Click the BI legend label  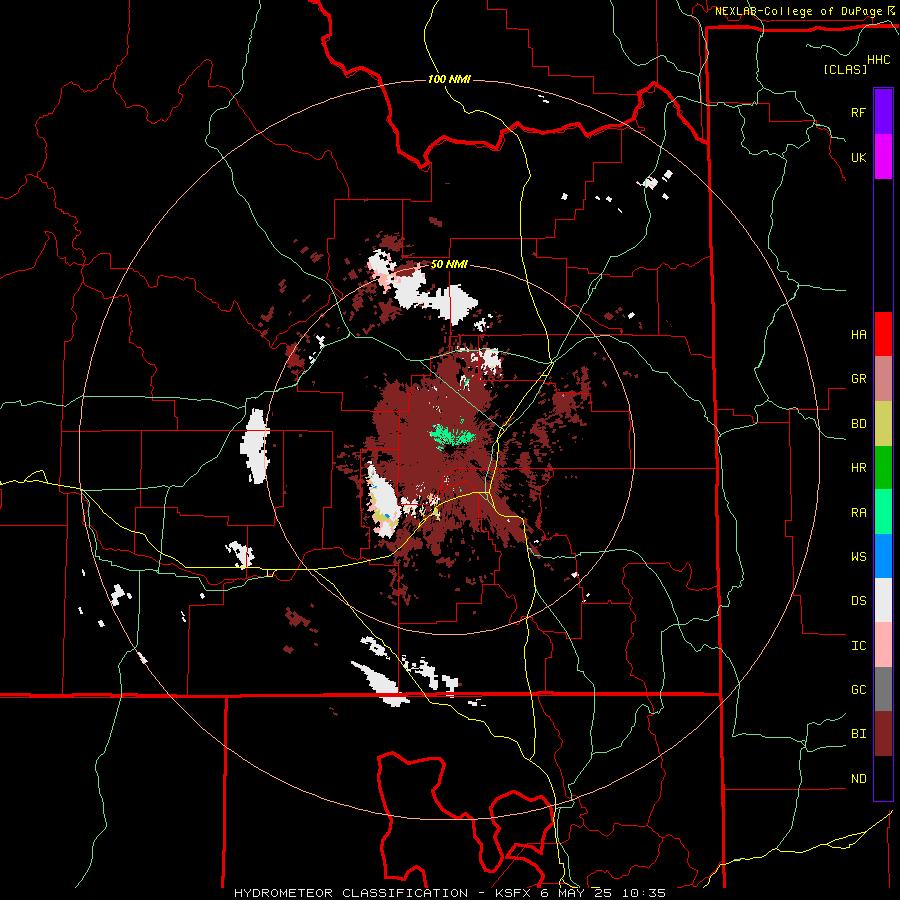pyautogui.click(x=858, y=734)
